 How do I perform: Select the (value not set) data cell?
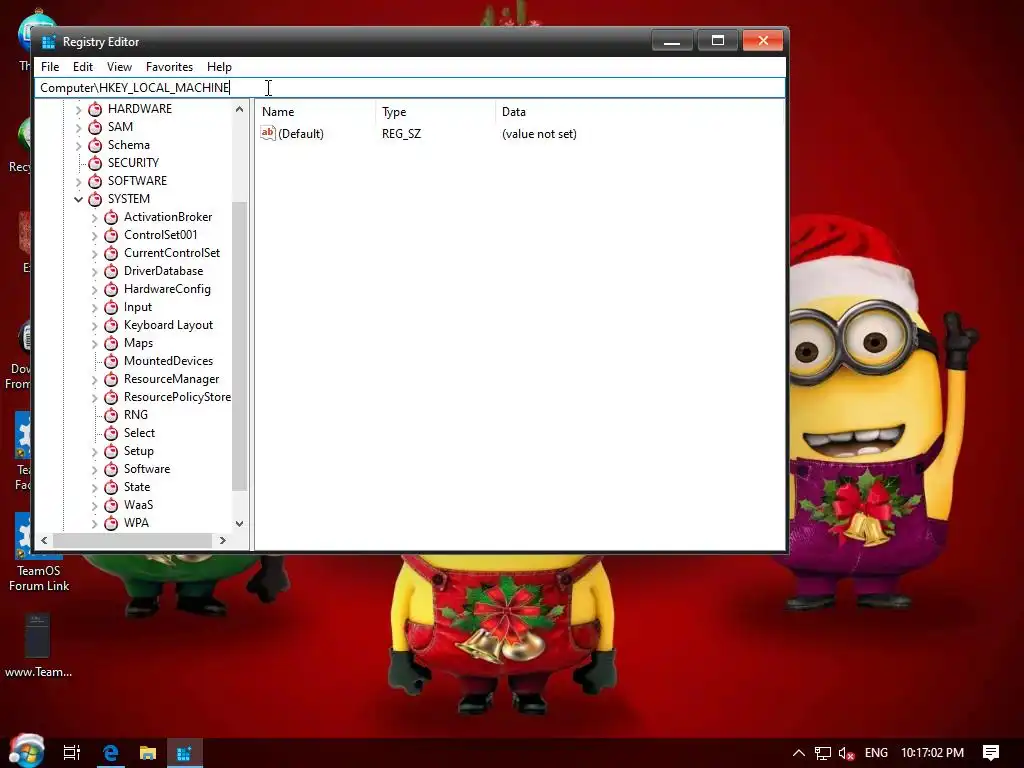tap(539, 134)
